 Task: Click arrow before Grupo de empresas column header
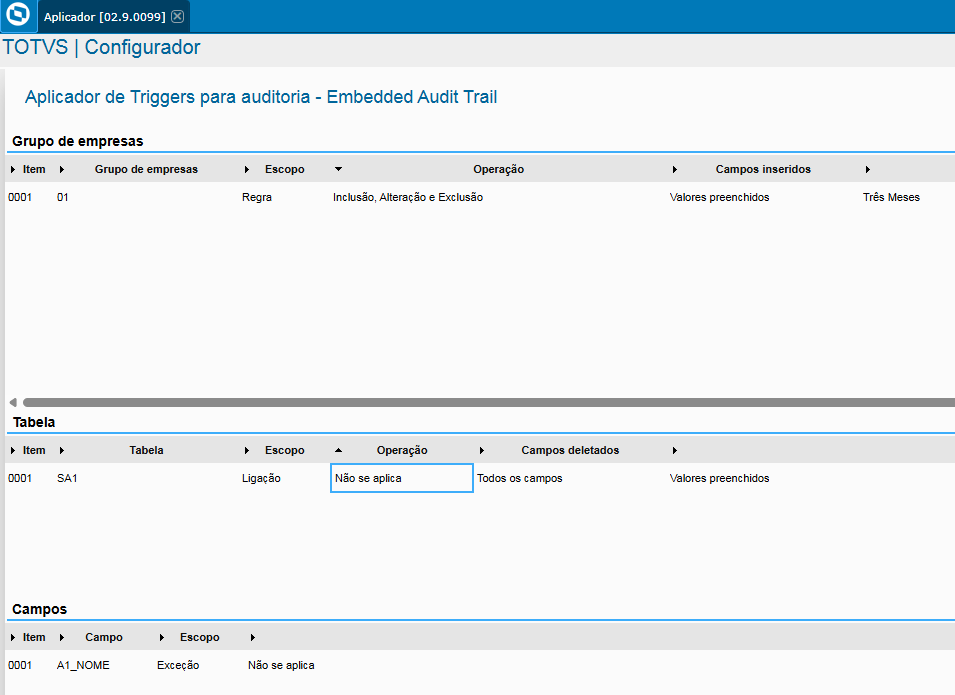pos(62,169)
